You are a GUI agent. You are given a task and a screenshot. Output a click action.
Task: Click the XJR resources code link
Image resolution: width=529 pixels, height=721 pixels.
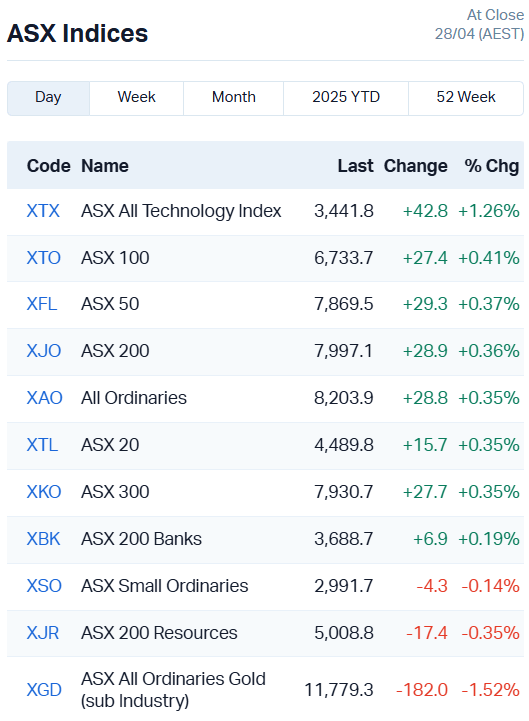coord(43,633)
